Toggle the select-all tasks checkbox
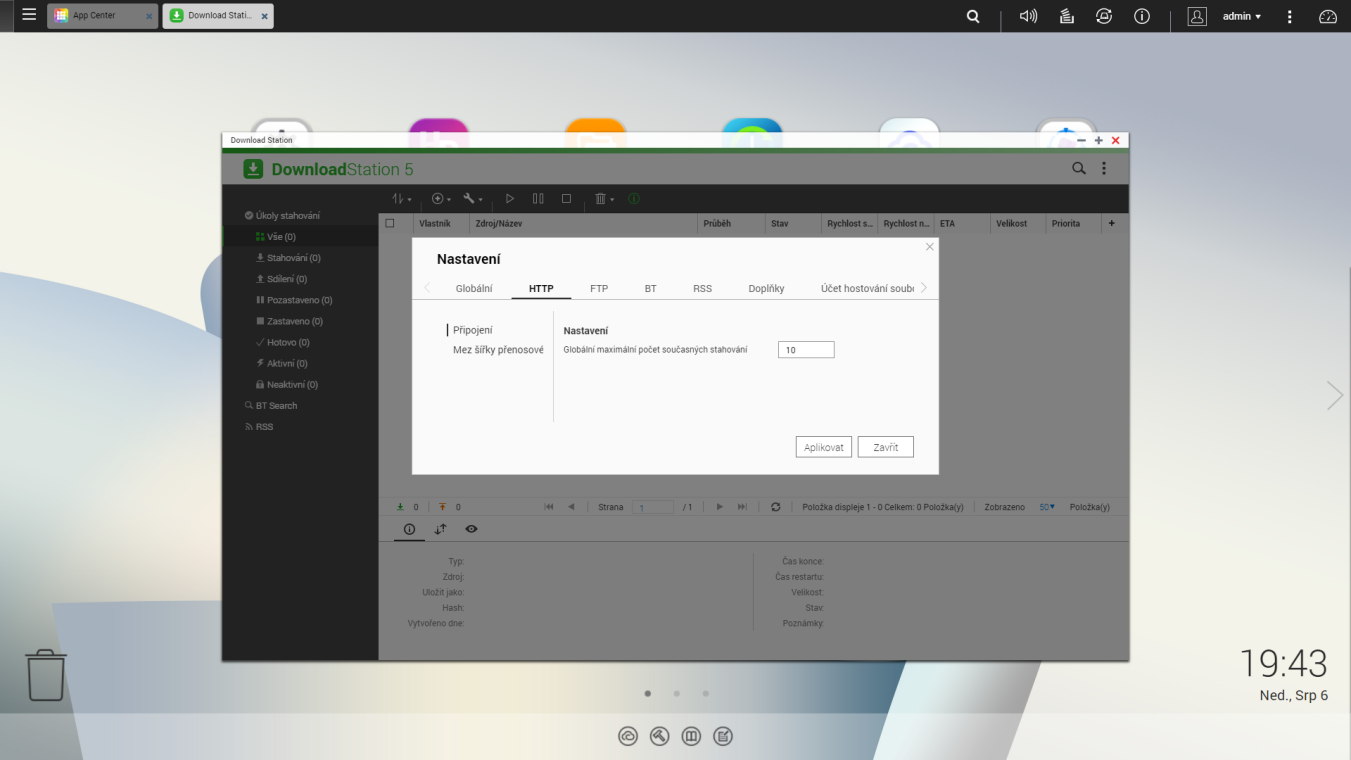The height and width of the screenshot is (760, 1351). pos(391,223)
